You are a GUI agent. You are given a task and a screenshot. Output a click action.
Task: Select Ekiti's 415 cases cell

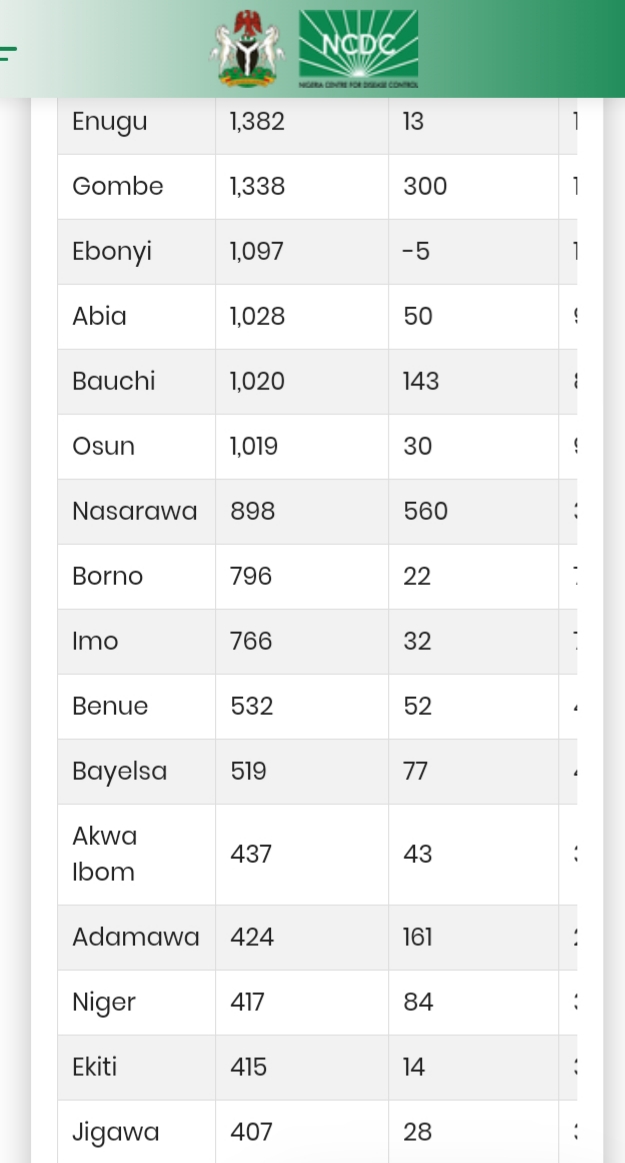[x=249, y=1068]
